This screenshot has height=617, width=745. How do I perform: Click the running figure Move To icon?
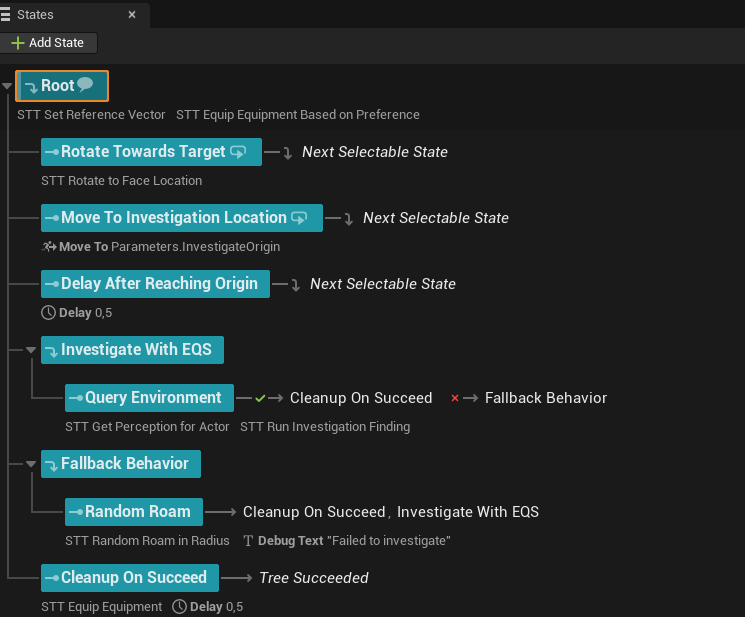[48, 247]
